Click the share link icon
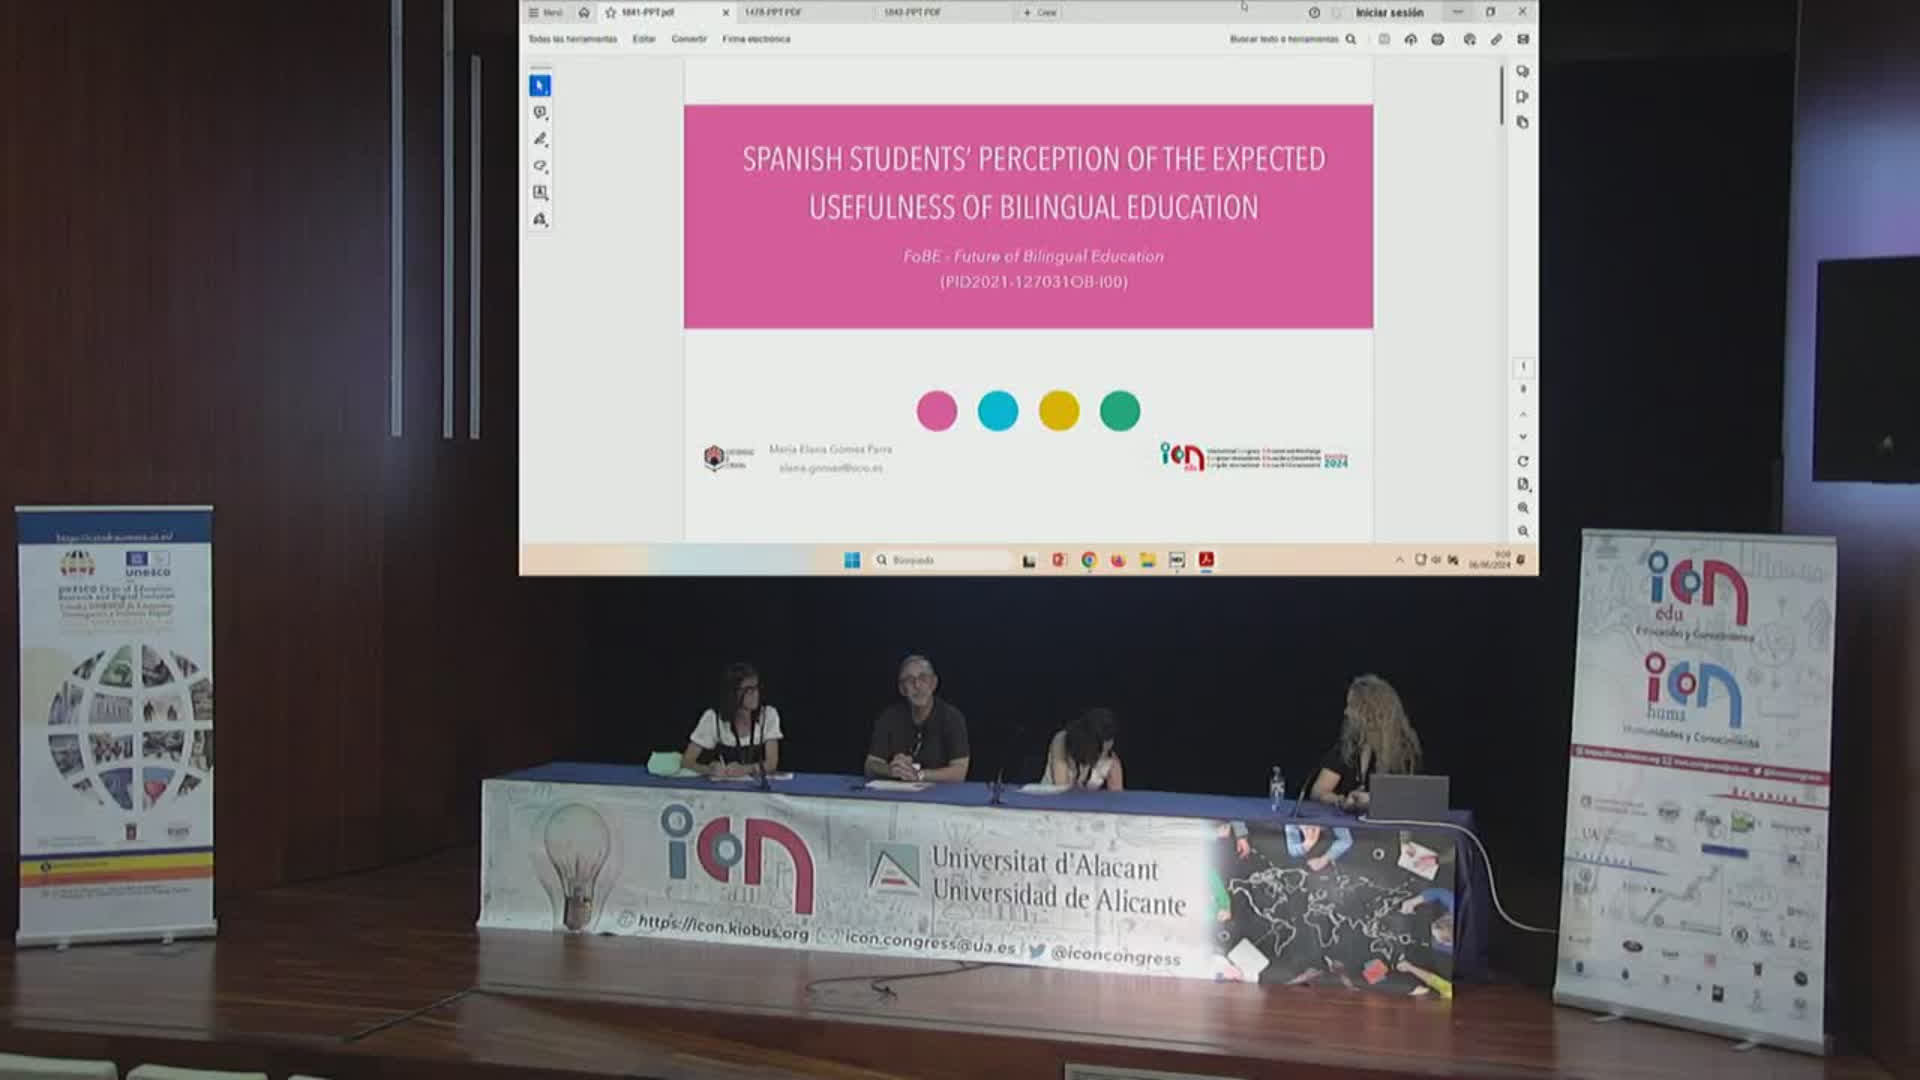 click(x=1496, y=39)
